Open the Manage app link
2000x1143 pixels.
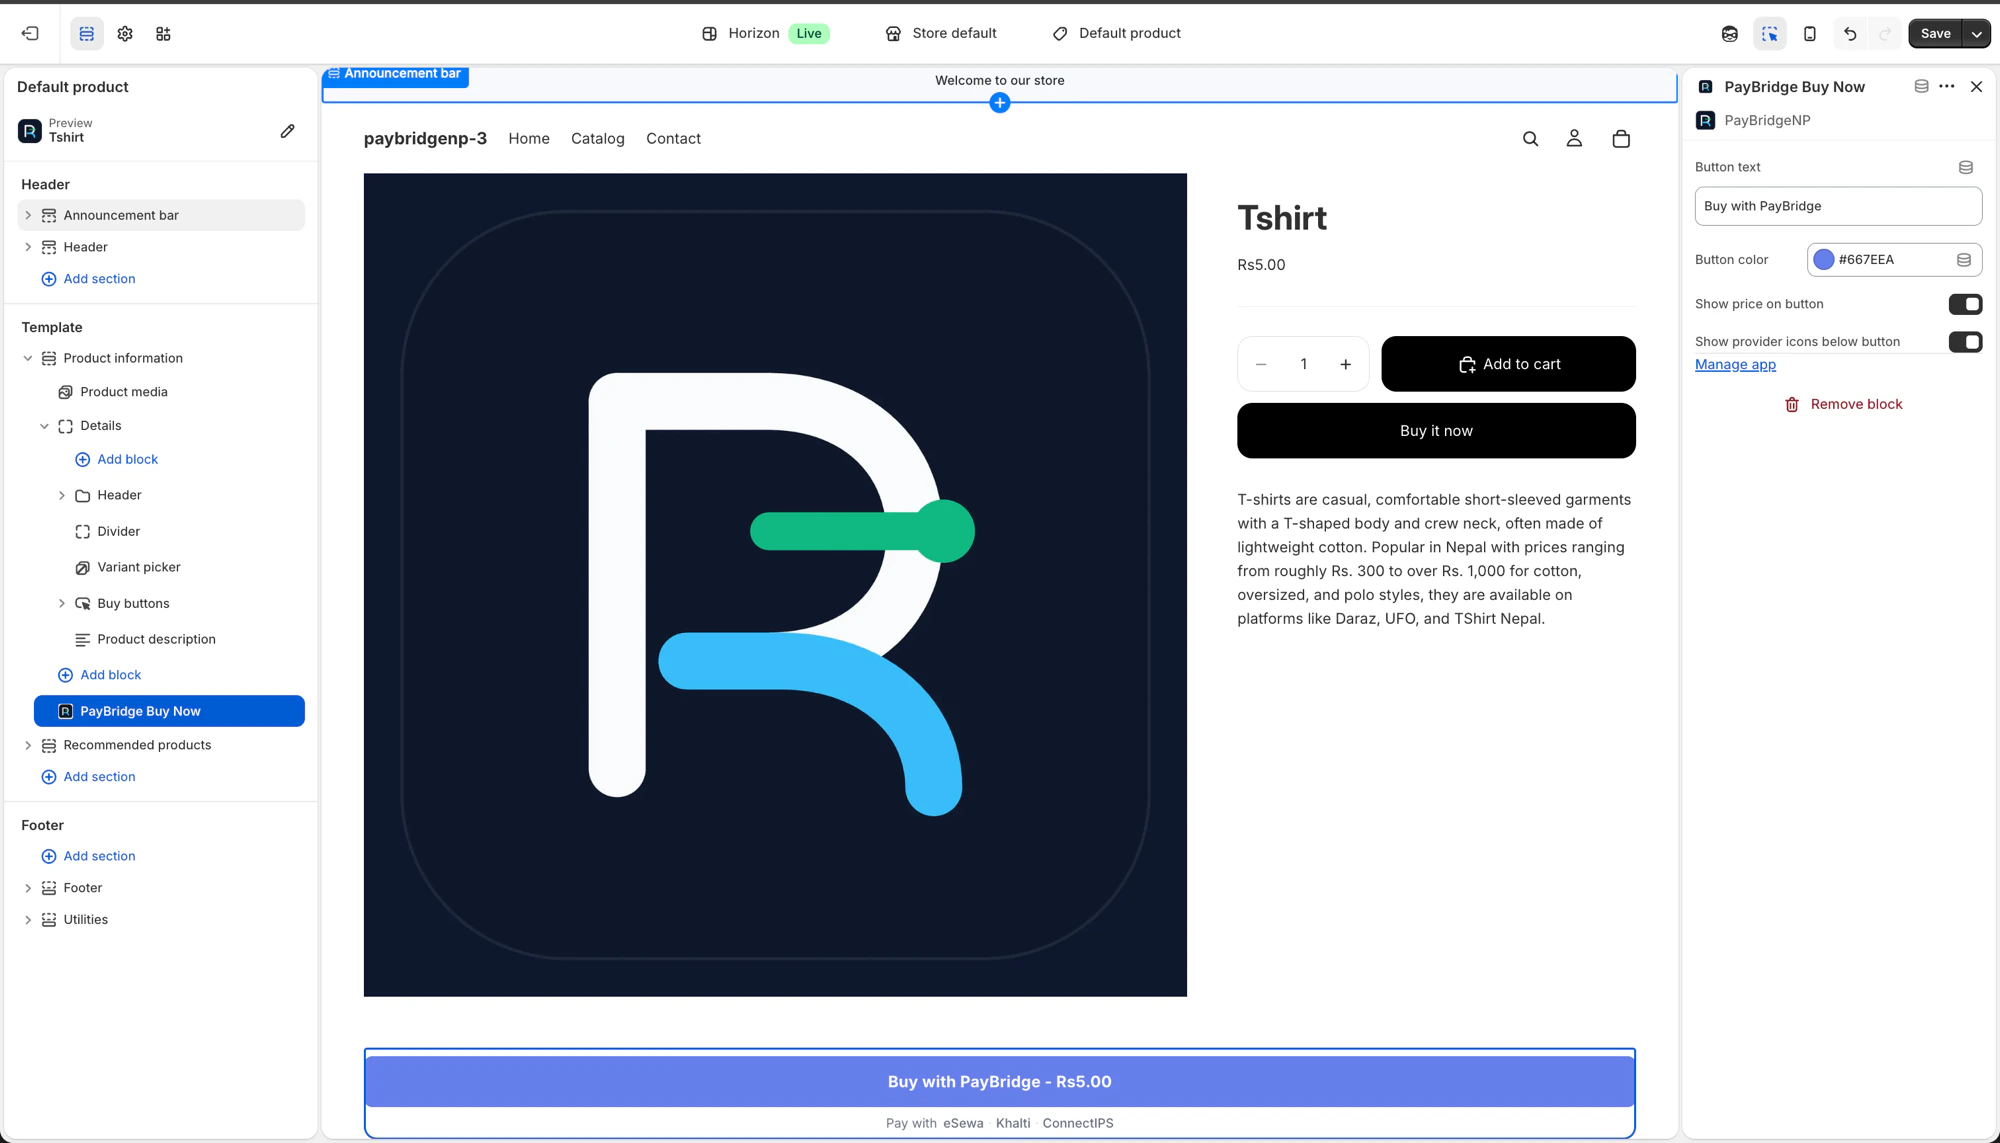click(x=1735, y=365)
